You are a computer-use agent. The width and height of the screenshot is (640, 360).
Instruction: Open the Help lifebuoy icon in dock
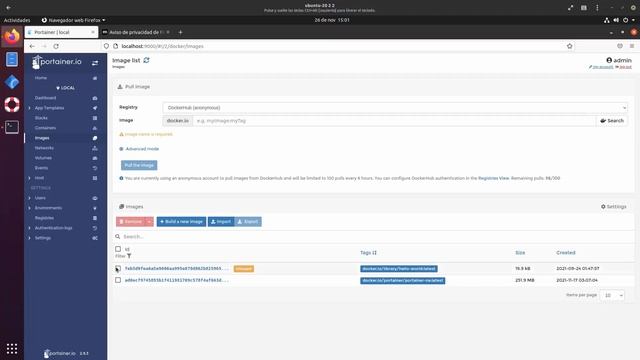(12, 104)
